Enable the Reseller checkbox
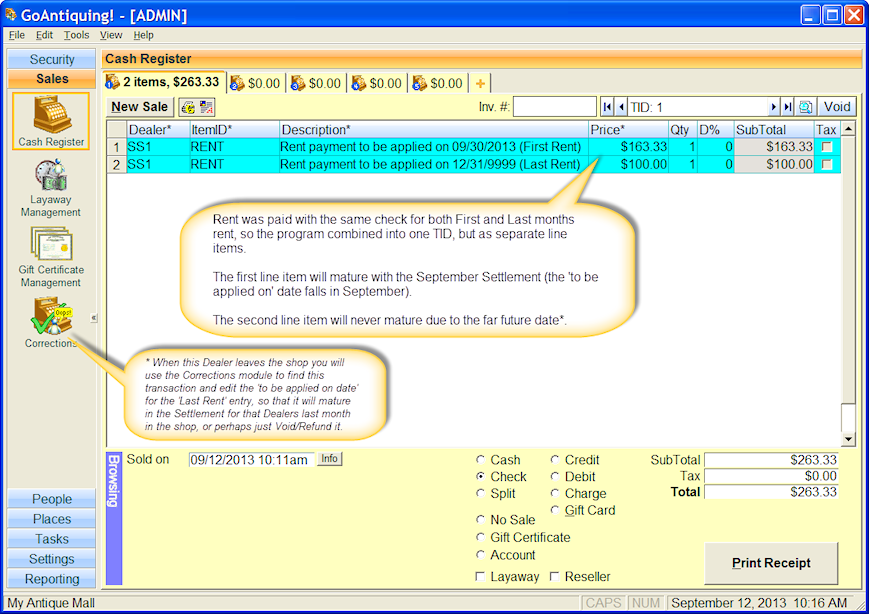This screenshot has width=869, height=614. [x=555, y=577]
